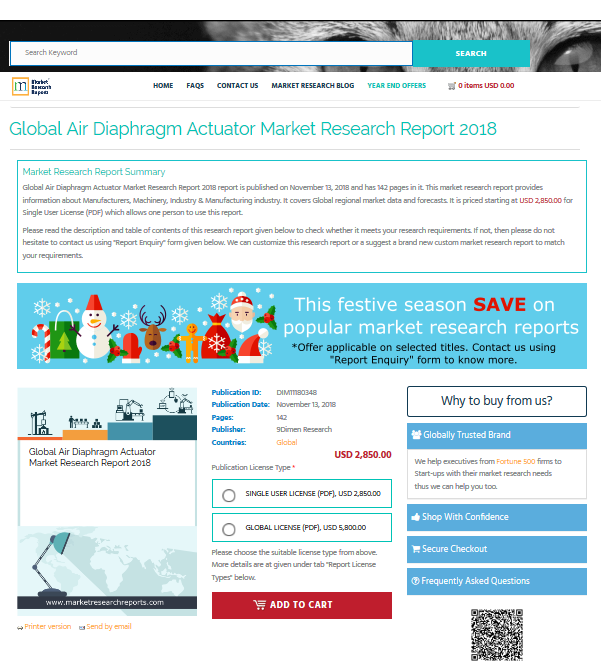
Task: Open MARKET RESEARCH BLOG
Action: tap(313, 86)
